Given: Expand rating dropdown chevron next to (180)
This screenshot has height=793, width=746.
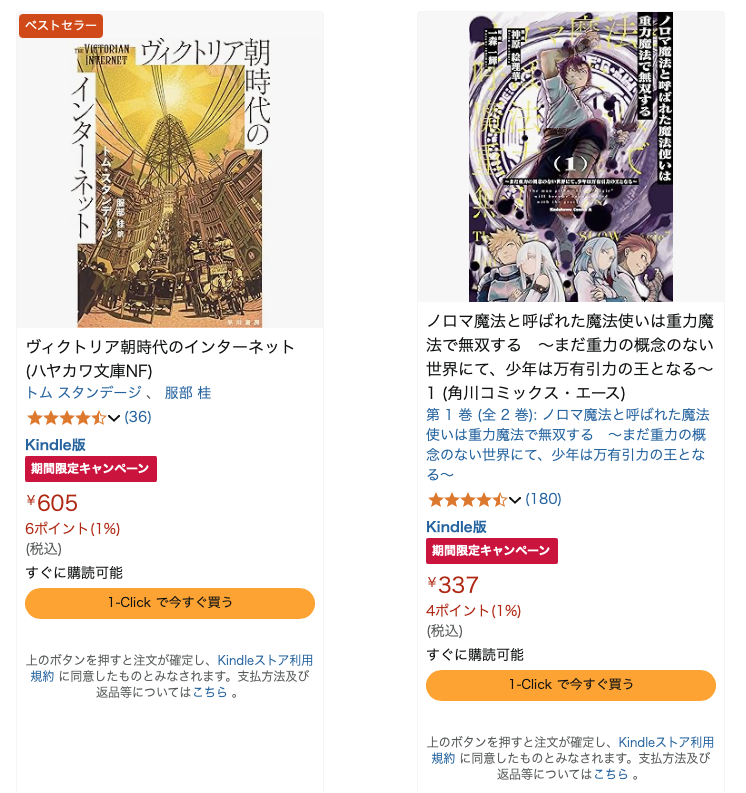Looking at the screenshot, I should [515, 500].
